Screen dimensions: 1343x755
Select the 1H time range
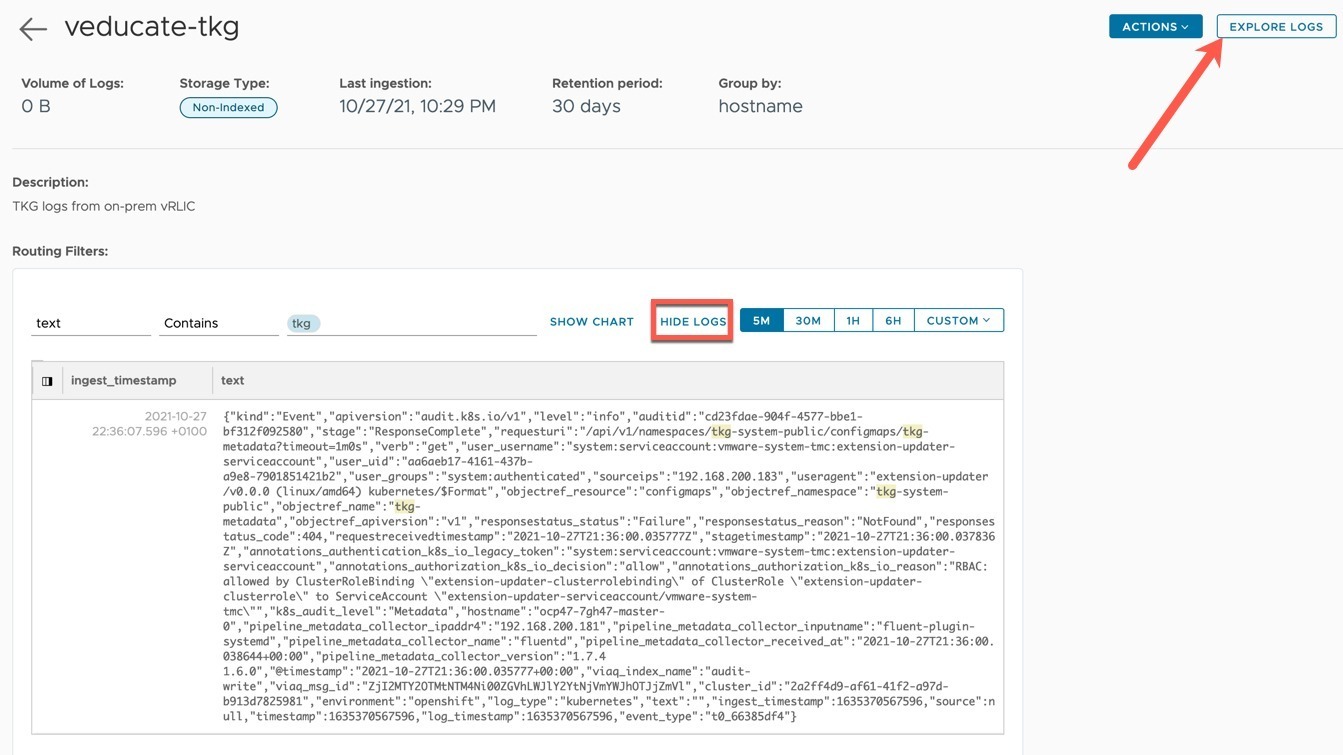coord(853,321)
